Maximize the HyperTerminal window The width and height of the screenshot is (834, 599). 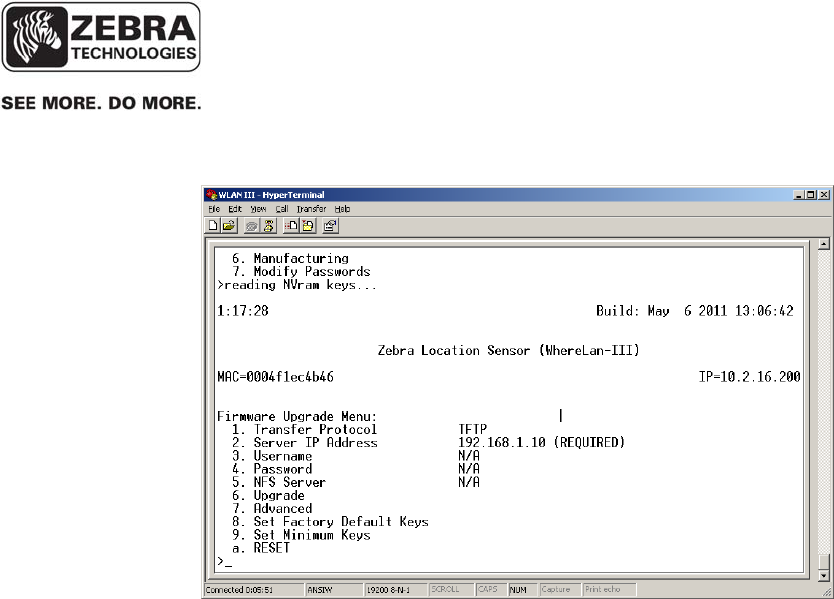[810, 195]
